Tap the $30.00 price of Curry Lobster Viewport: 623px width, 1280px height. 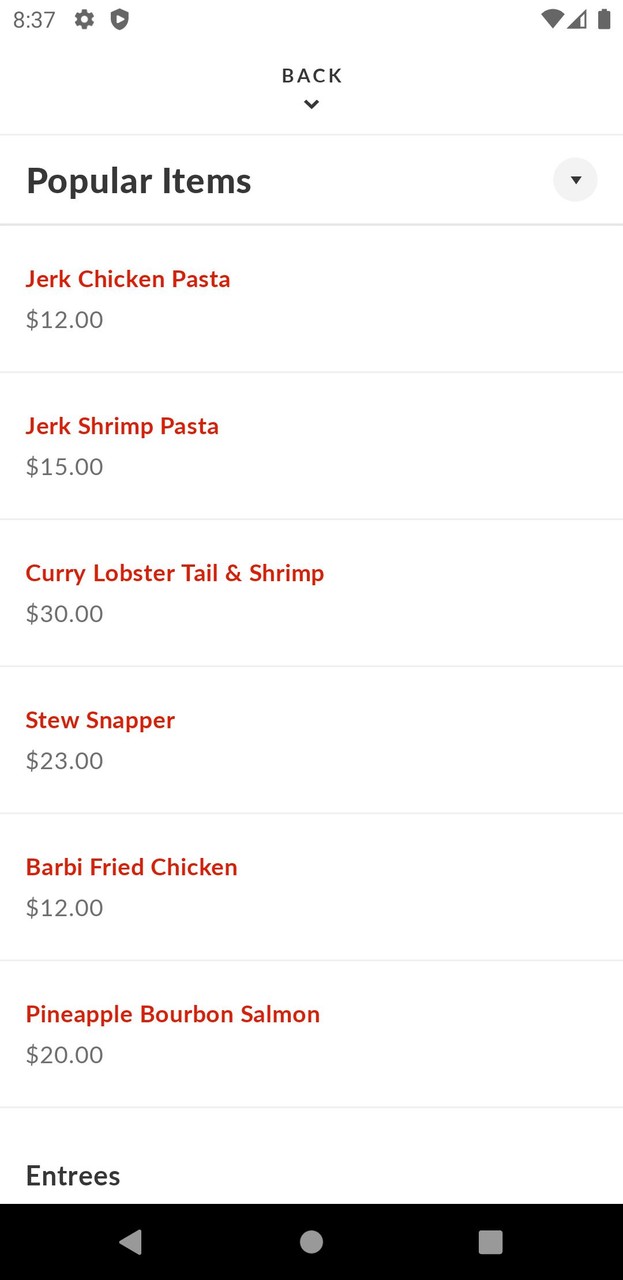65,613
